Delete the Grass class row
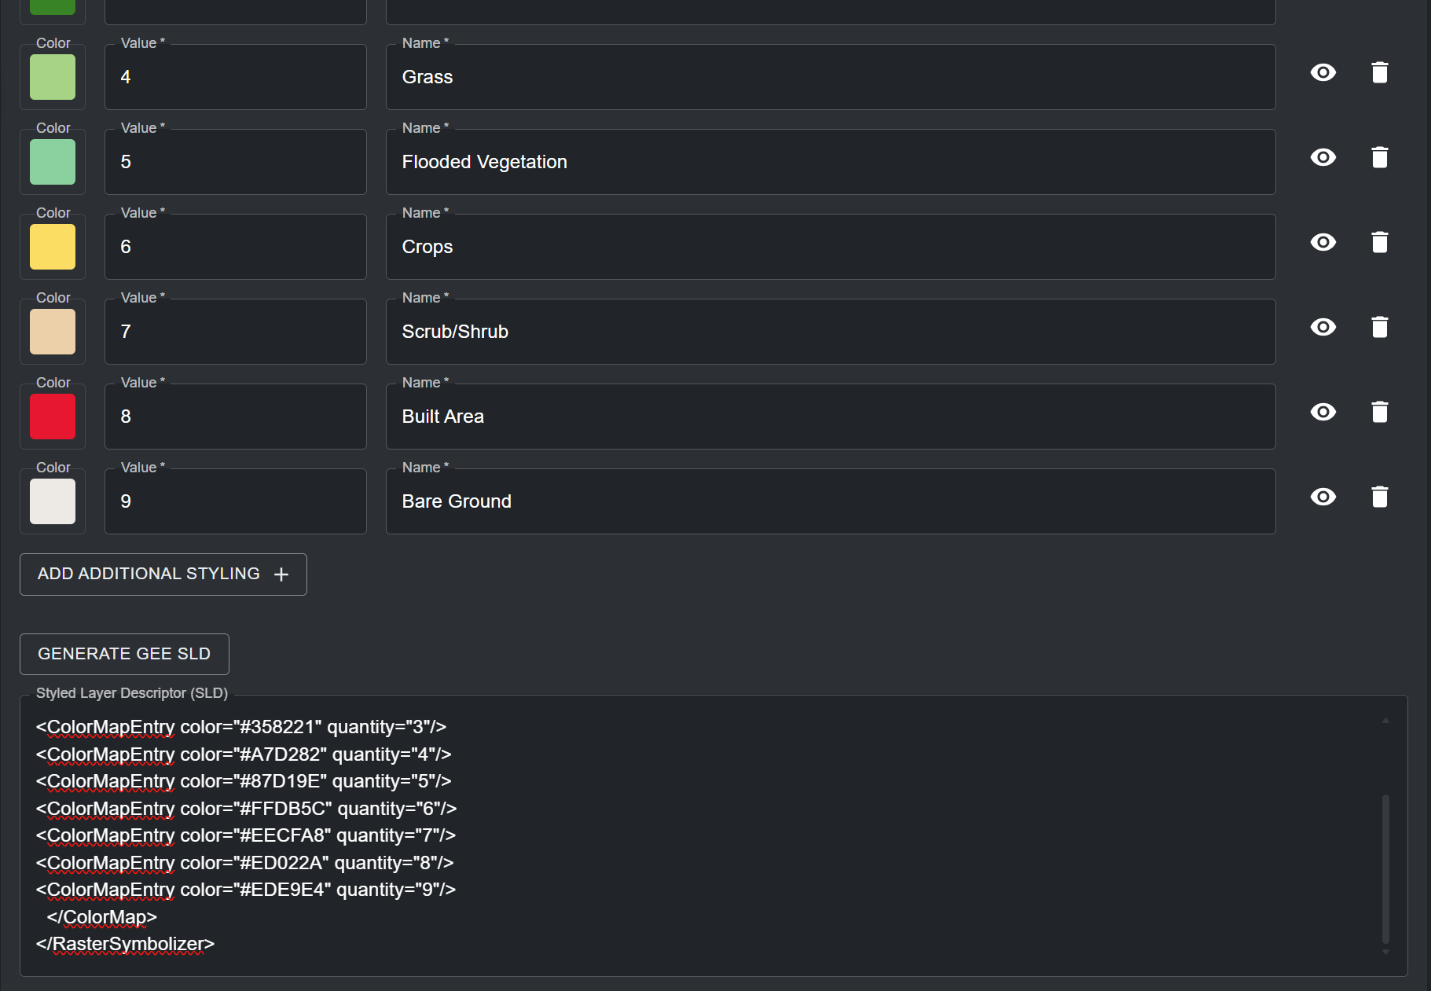 [1380, 73]
